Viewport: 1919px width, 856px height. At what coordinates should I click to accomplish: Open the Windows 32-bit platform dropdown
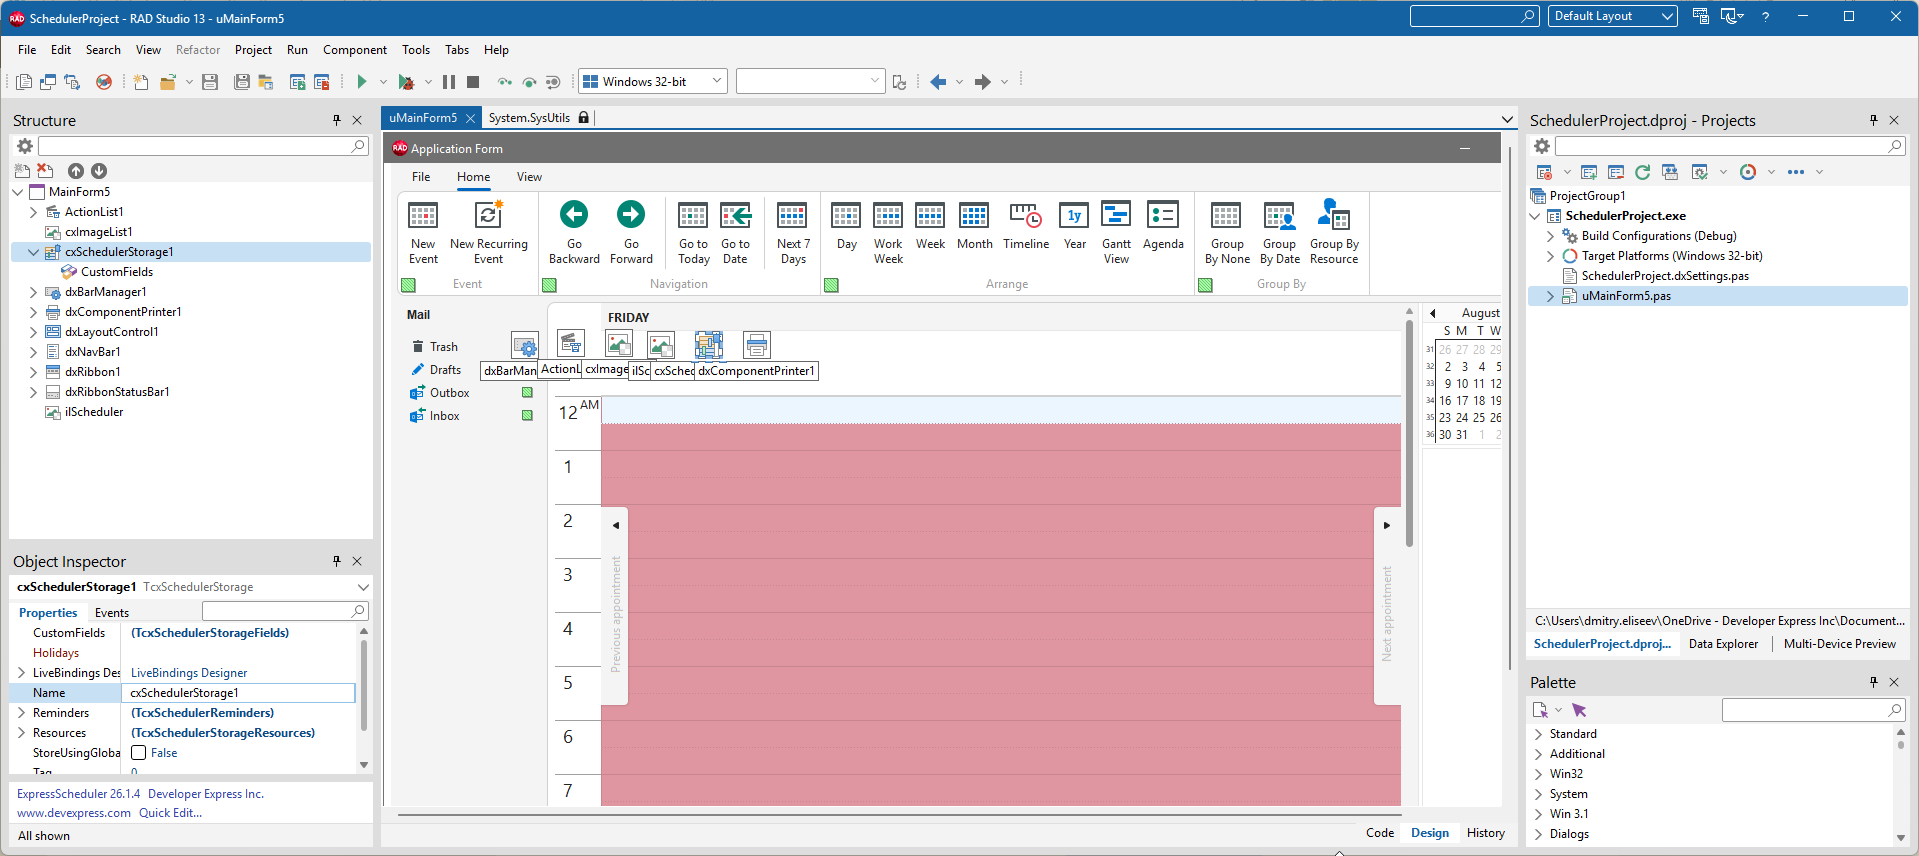click(x=717, y=81)
